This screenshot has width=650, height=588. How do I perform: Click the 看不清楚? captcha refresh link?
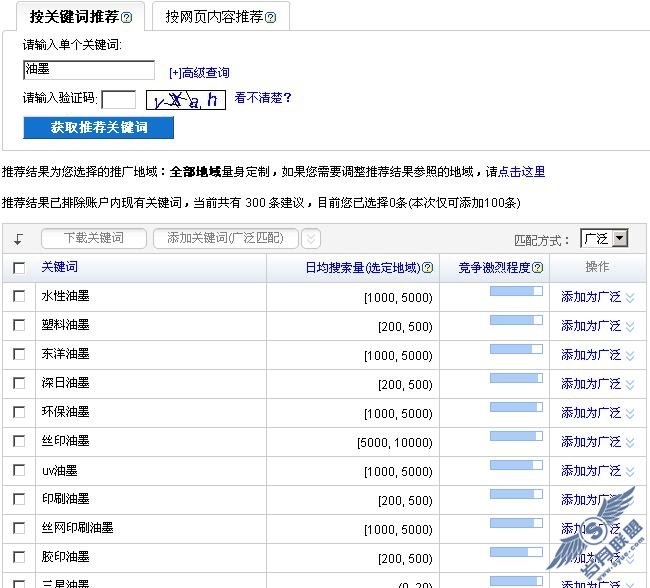(263, 98)
